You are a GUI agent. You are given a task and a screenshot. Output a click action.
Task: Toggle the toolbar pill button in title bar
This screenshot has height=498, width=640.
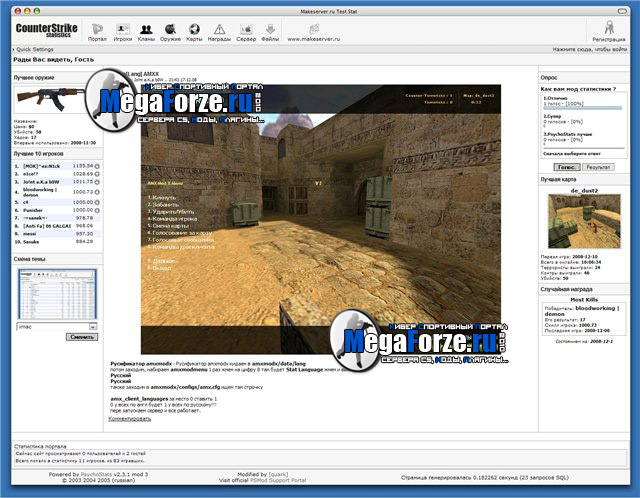pos(622,11)
